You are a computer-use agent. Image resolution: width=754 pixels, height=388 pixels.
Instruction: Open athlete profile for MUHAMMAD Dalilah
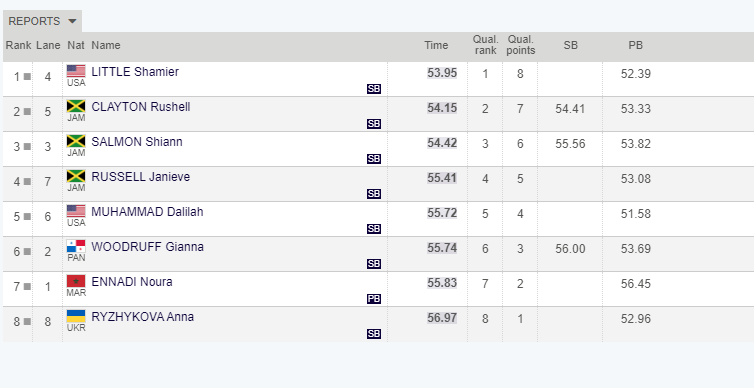coord(147,212)
